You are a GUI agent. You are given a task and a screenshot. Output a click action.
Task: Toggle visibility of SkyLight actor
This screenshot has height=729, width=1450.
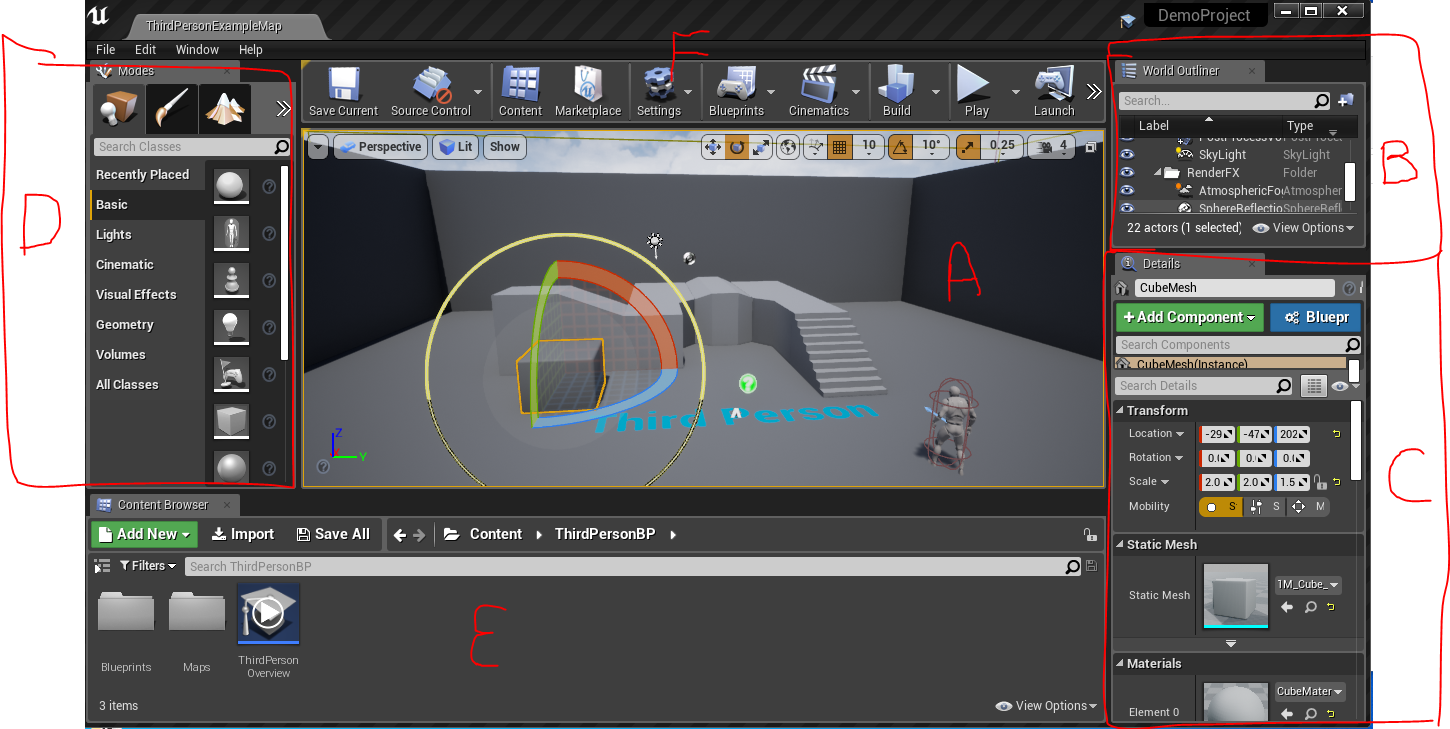[1127, 155]
